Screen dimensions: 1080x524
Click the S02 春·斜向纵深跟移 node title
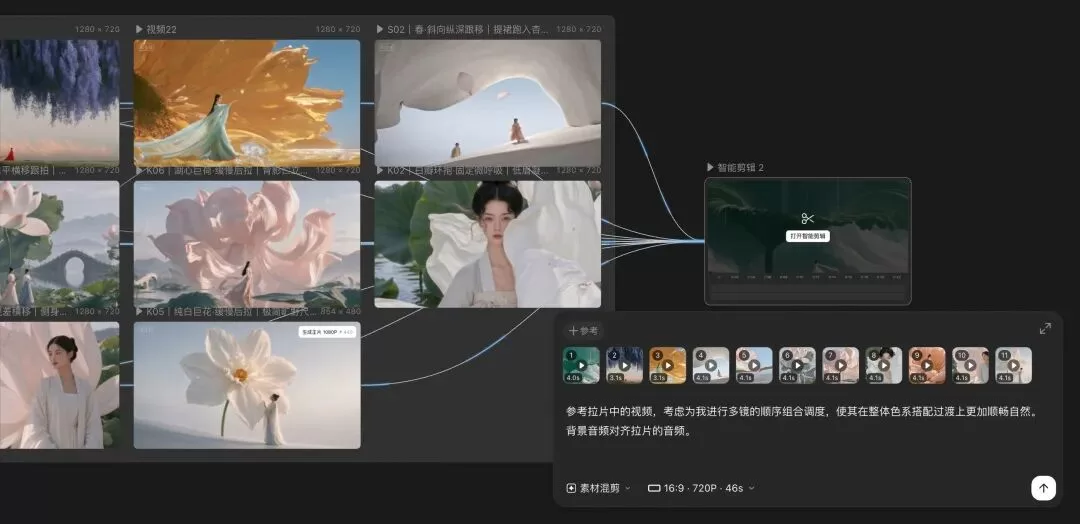pyautogui.click(x=468, y=30)
